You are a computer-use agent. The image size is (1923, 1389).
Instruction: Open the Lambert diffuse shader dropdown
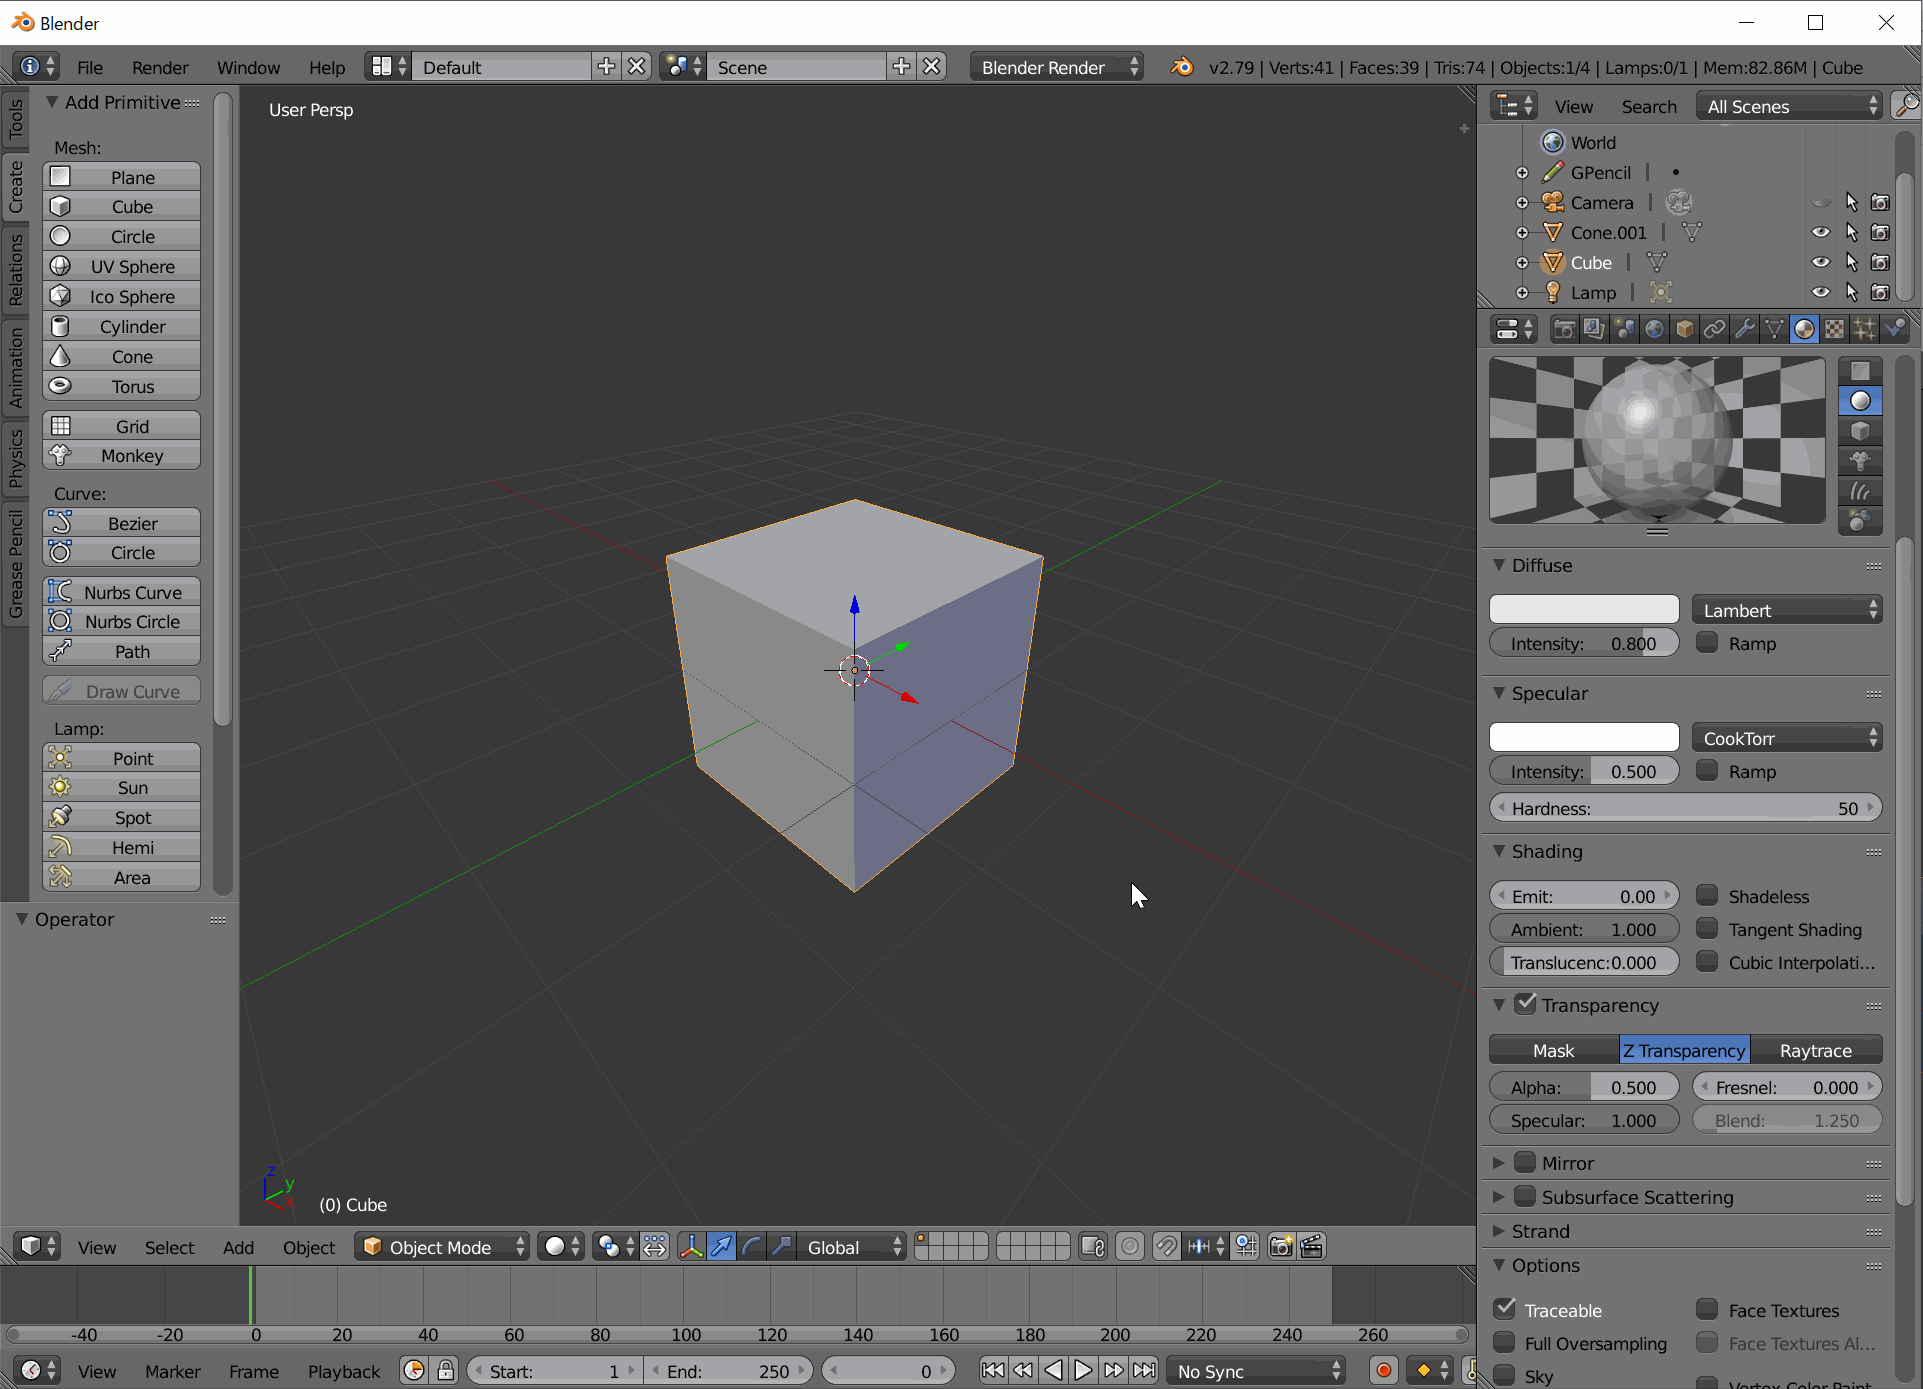(1786, 610)
